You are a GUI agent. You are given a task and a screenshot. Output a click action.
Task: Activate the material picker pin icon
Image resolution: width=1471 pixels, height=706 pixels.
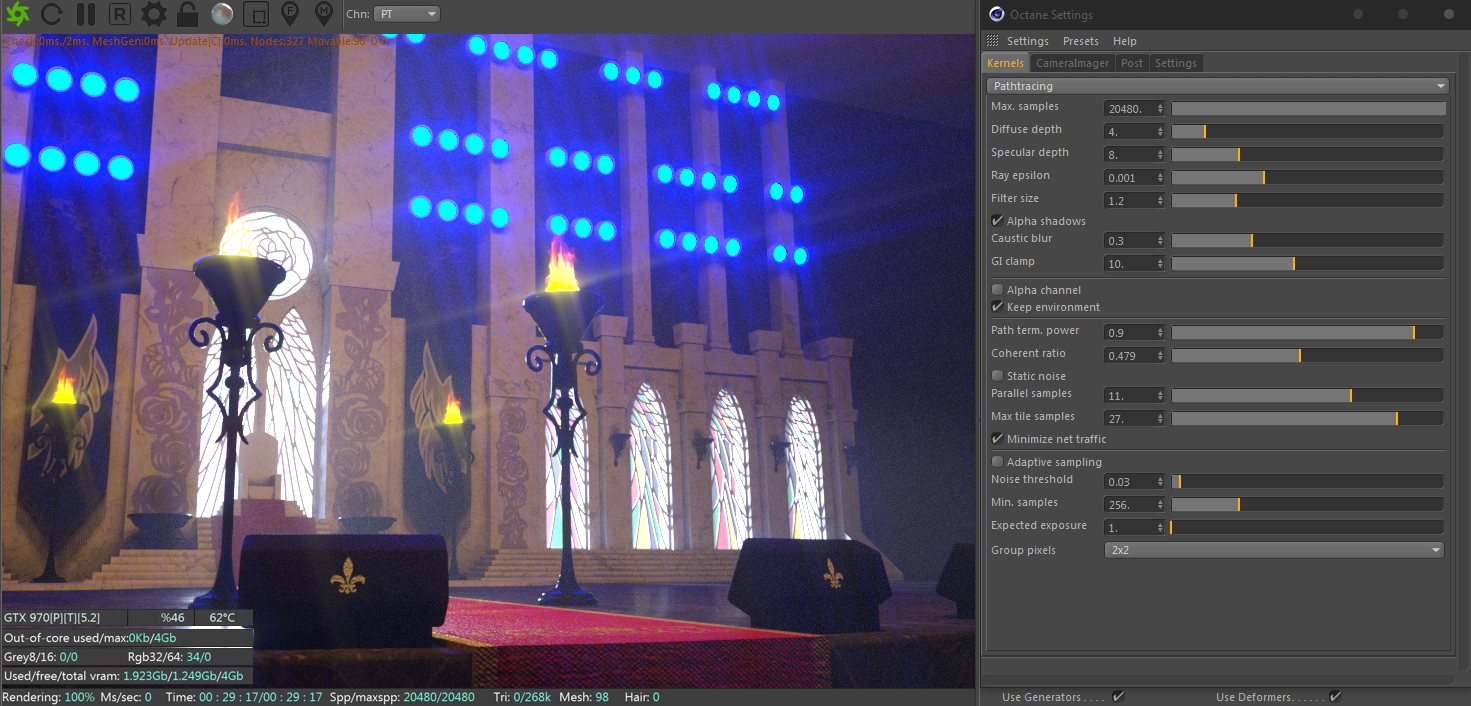(323, 14)
